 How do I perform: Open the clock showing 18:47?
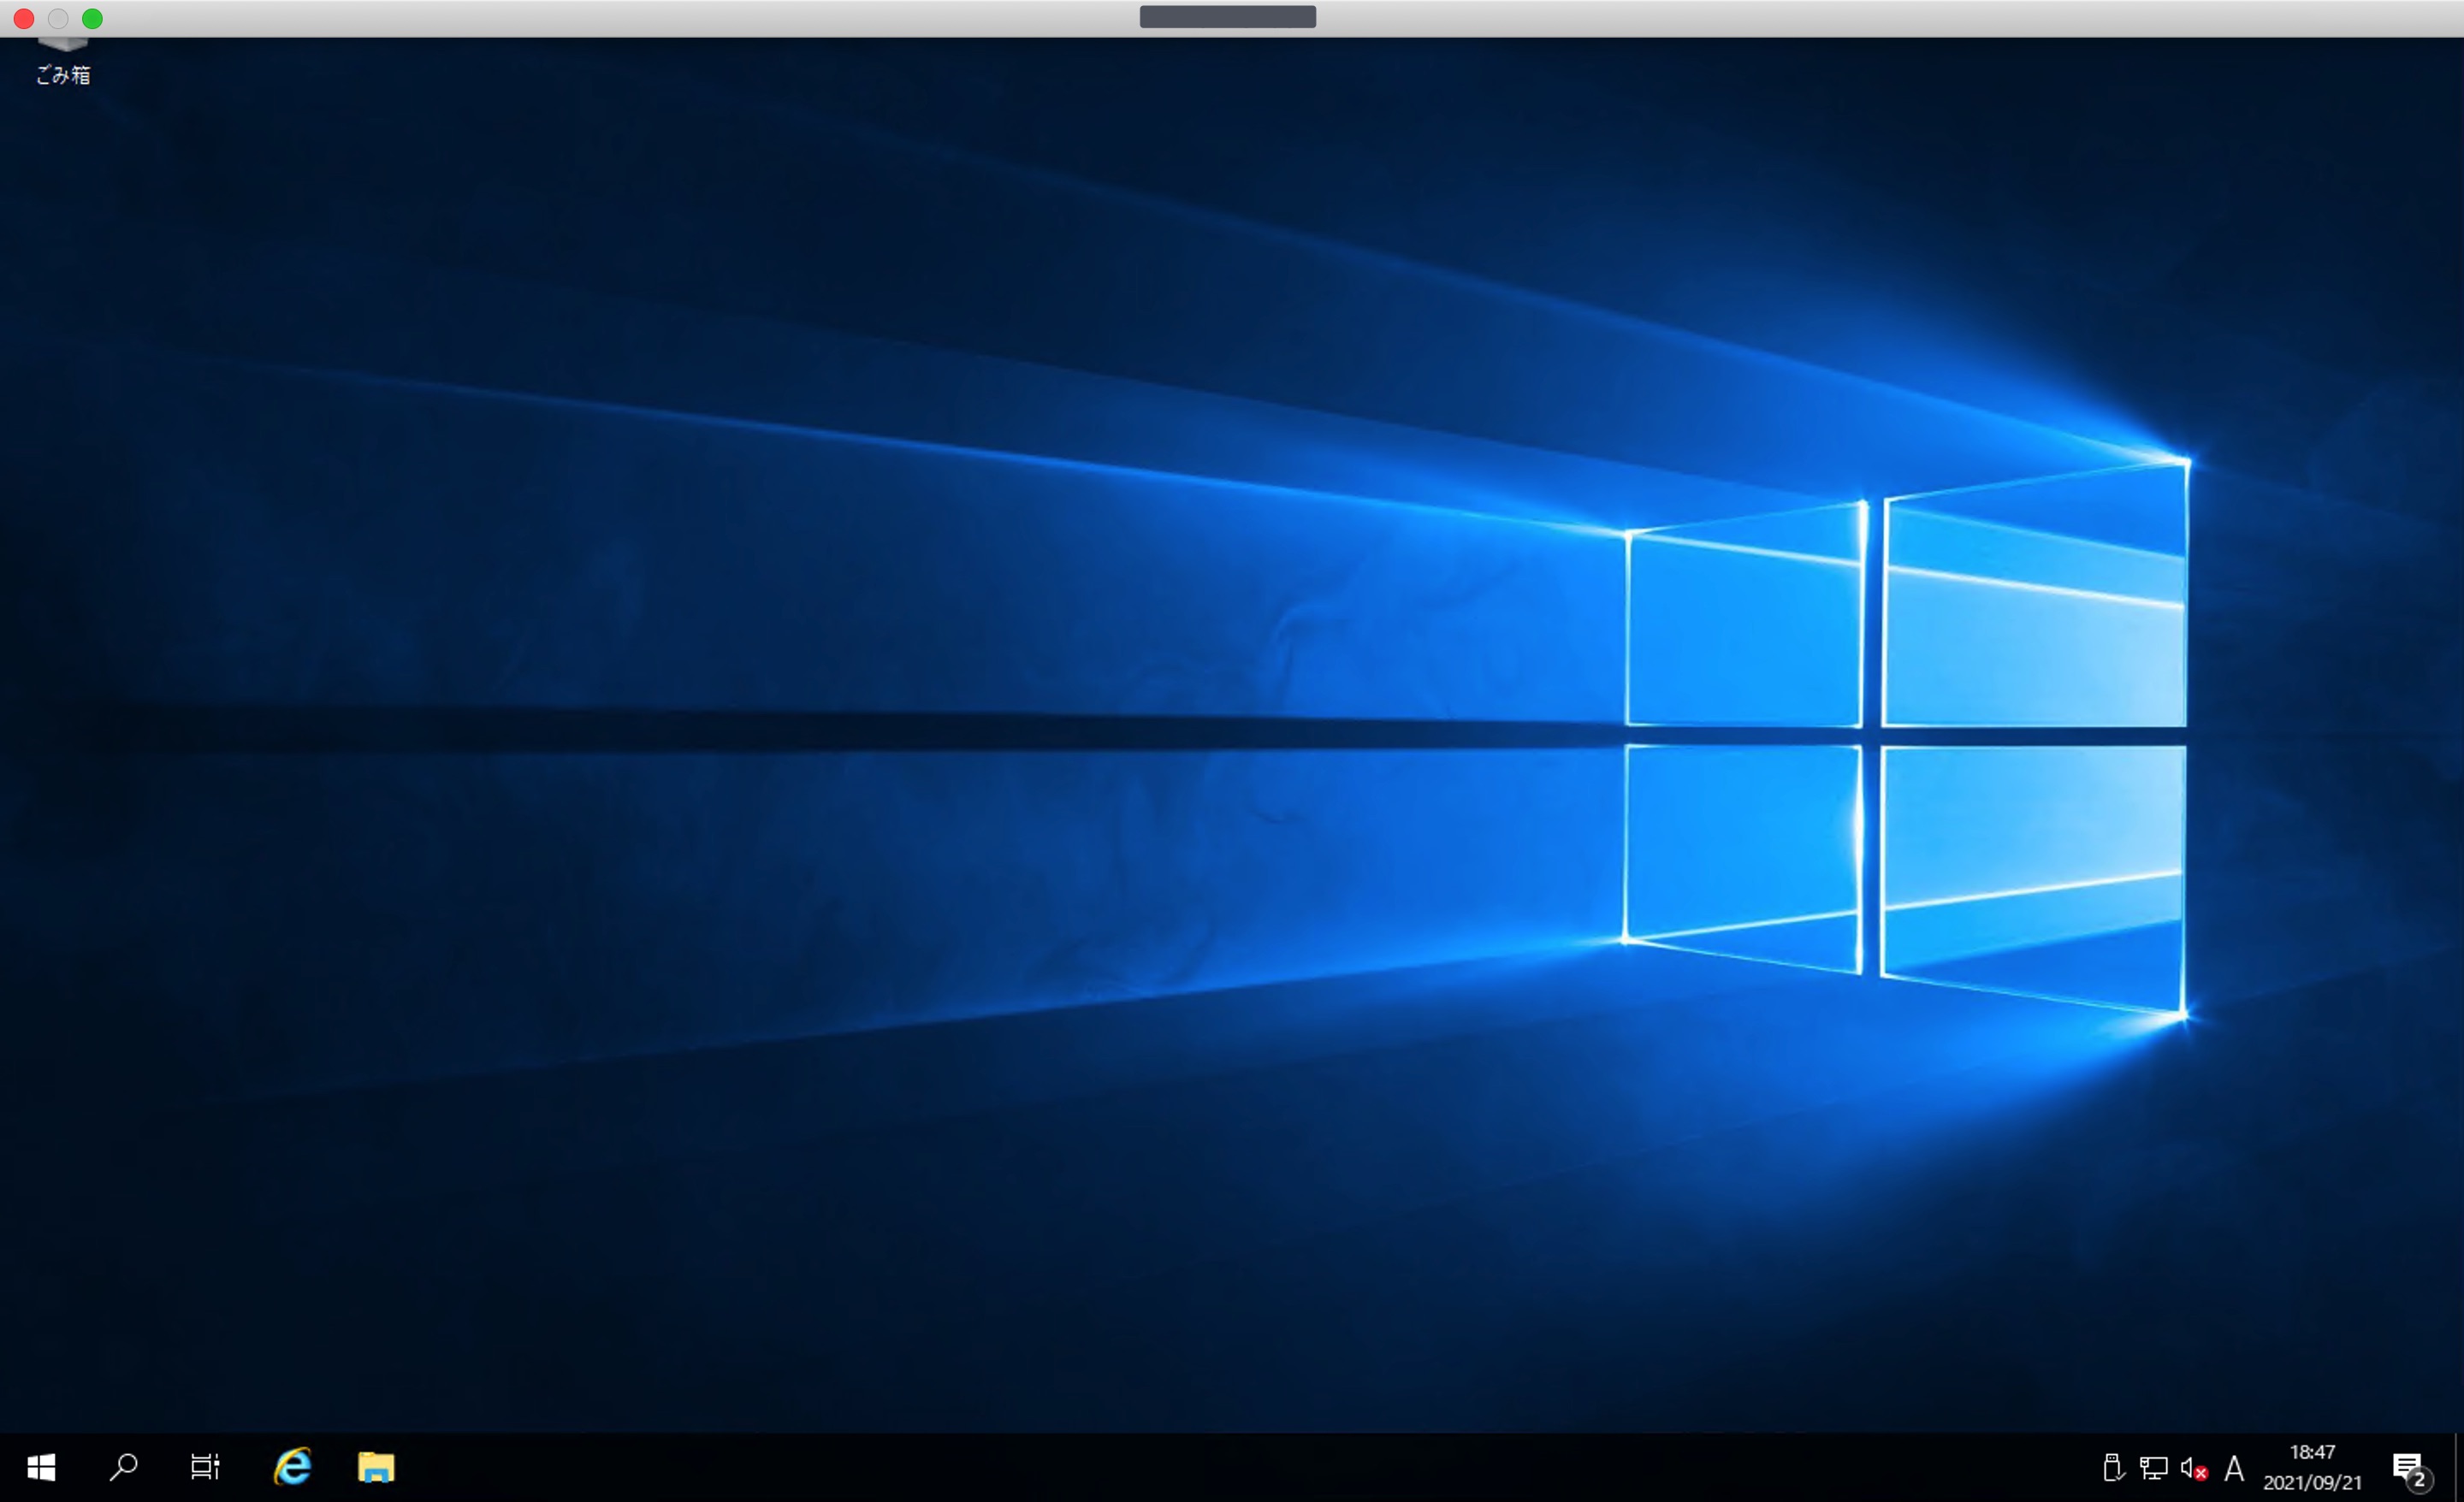click(x=2312, y=1467)
